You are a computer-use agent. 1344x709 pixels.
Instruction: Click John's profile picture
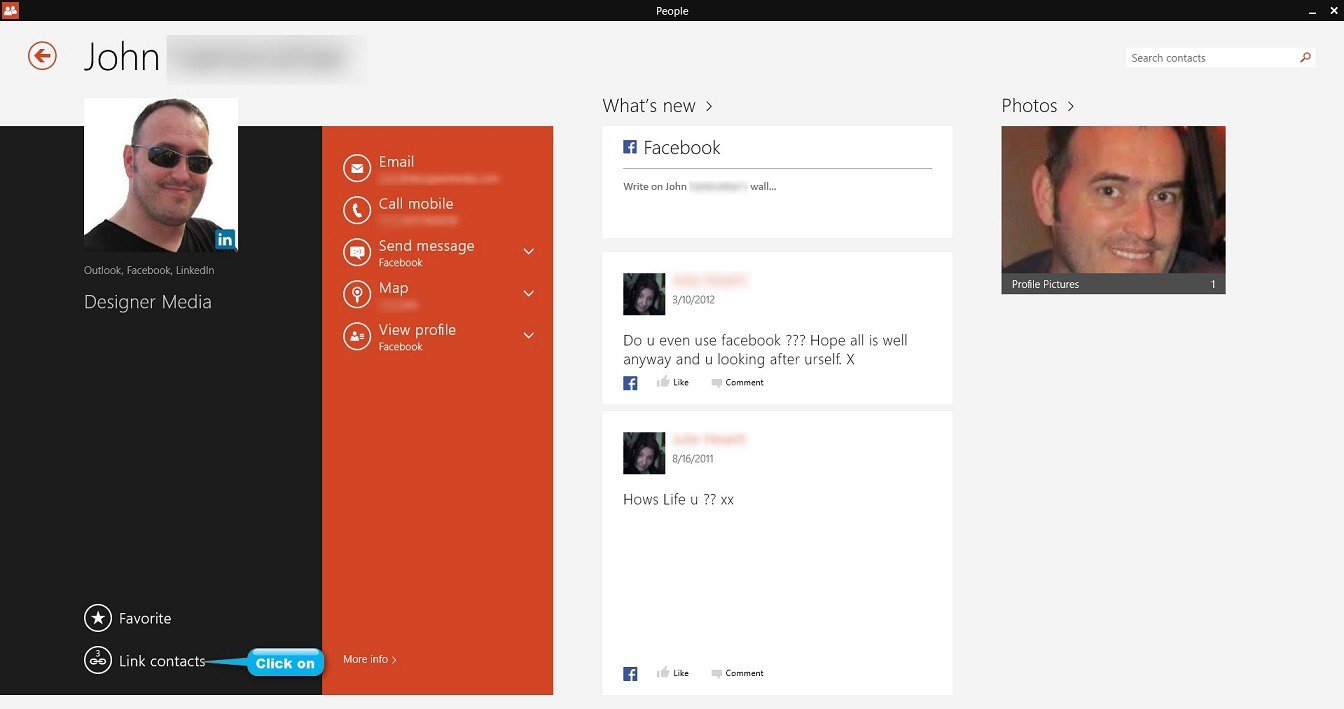pos(161,174)
